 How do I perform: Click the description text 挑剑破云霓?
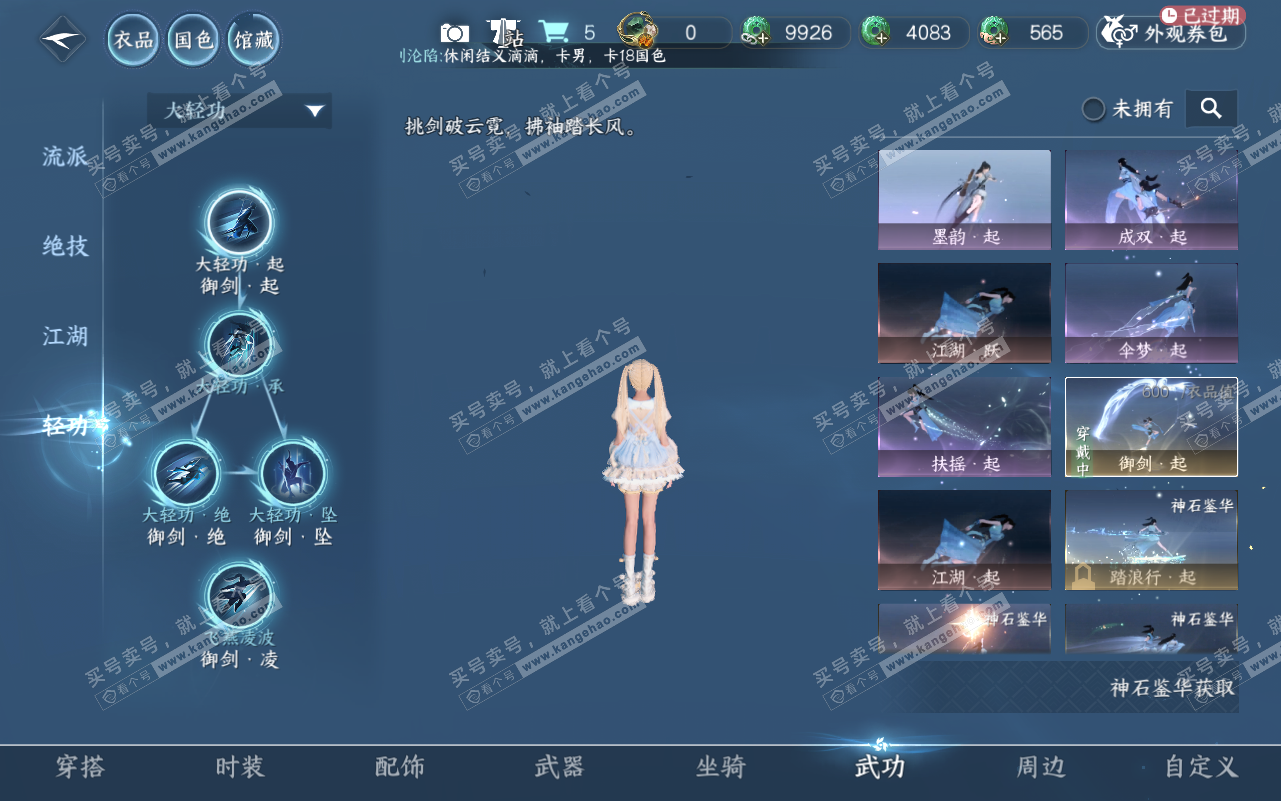click(455, 127)
